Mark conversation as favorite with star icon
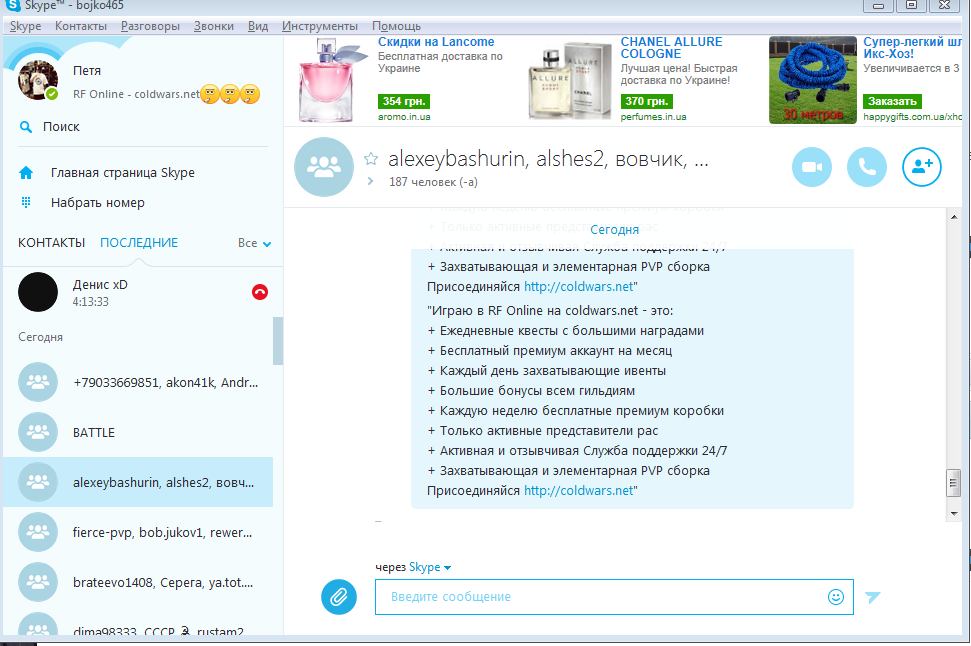The image size is (971, 646). (x=371, y=159)
